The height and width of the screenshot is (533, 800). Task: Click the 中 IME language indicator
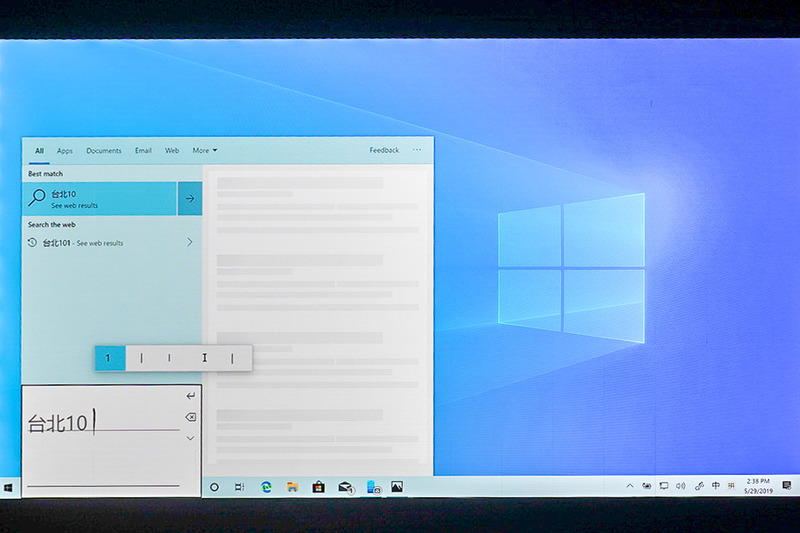tap(716, 486)
